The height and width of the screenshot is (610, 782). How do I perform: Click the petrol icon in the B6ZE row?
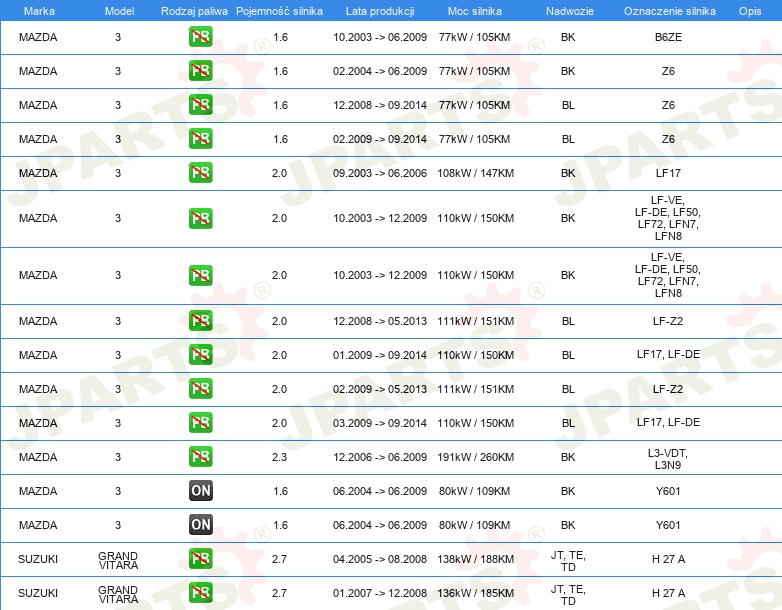(200, 37)
